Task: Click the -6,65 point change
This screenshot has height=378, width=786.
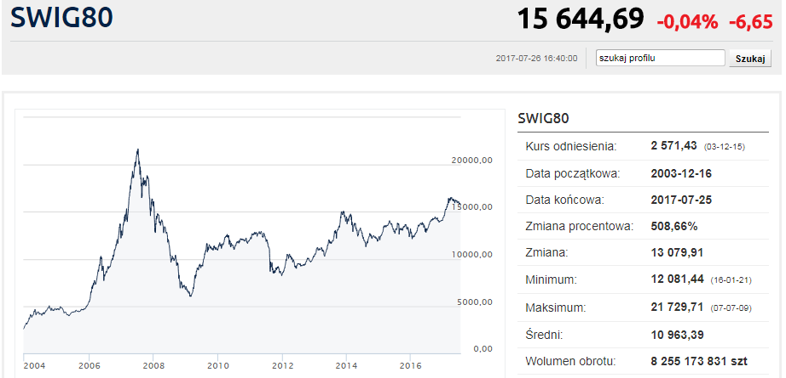Action: point(750,22)
